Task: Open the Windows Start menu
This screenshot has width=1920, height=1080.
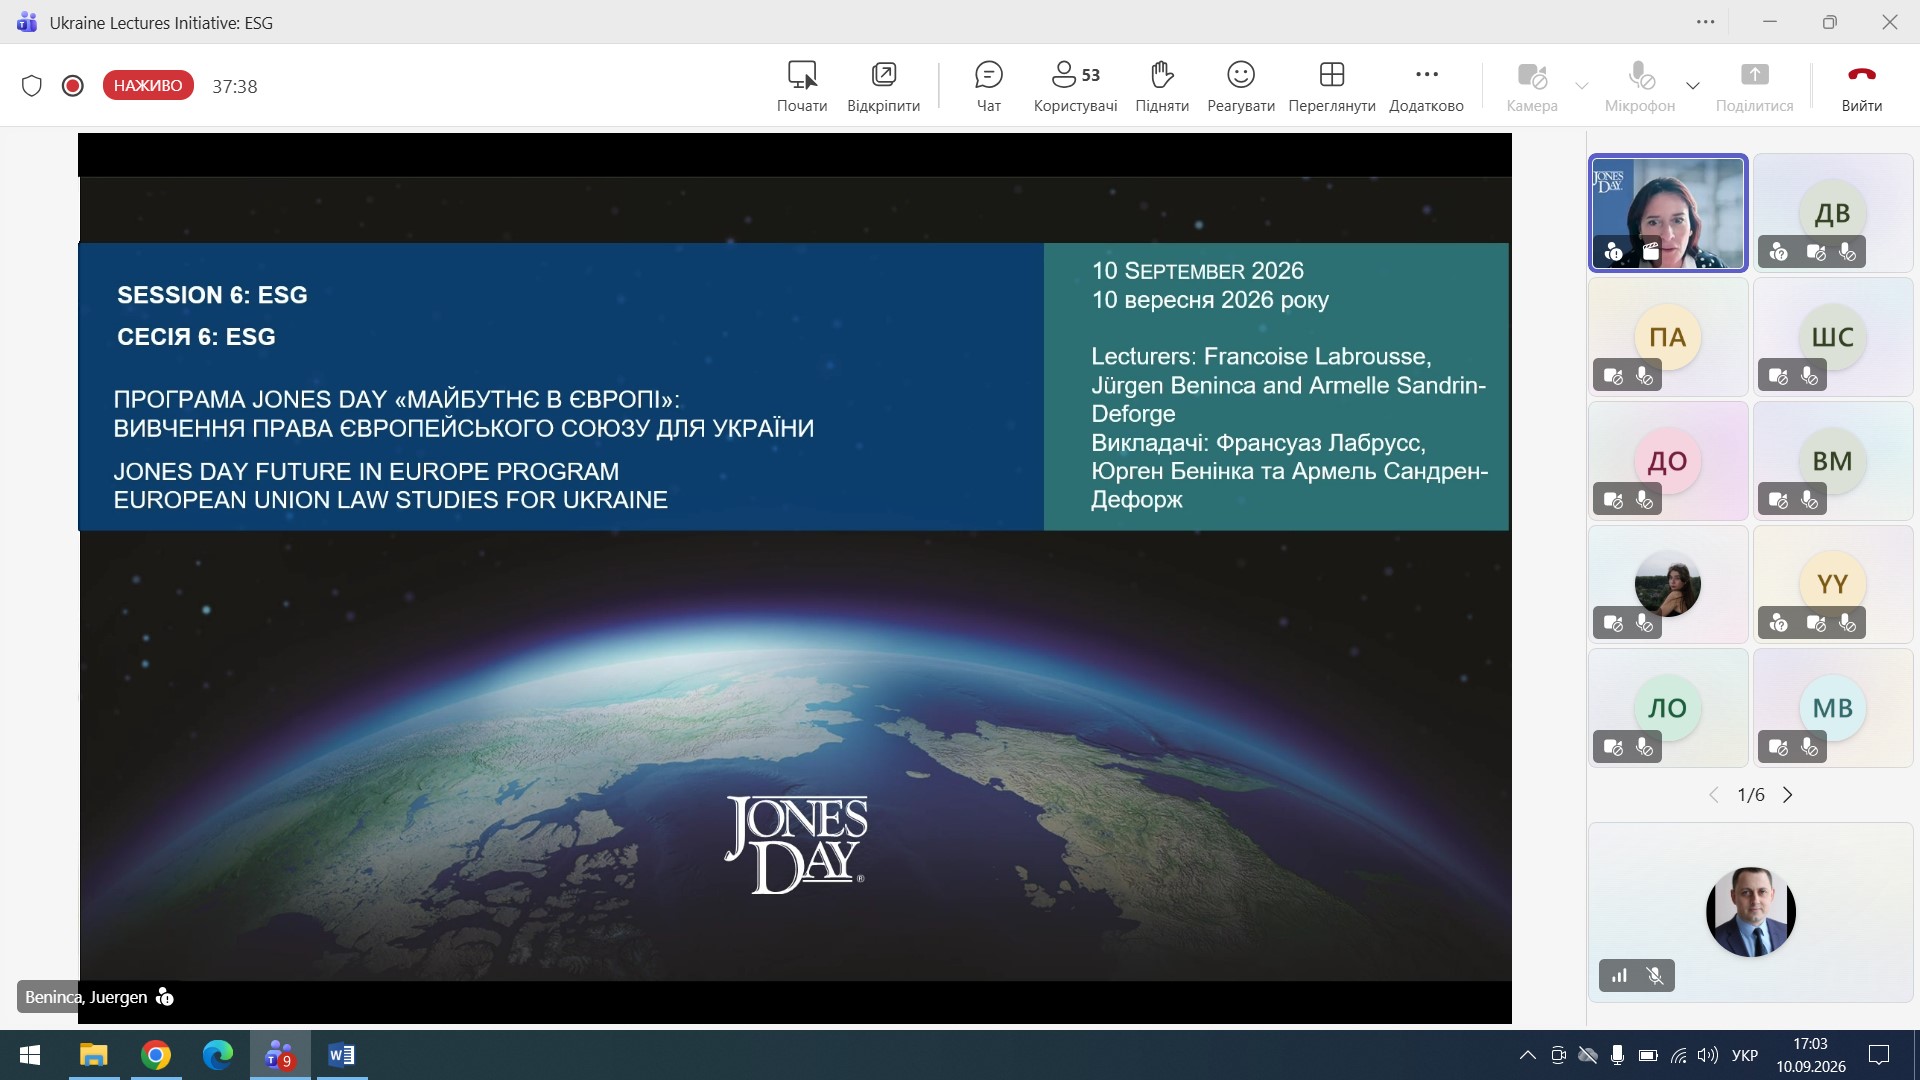Action: 30,1055
